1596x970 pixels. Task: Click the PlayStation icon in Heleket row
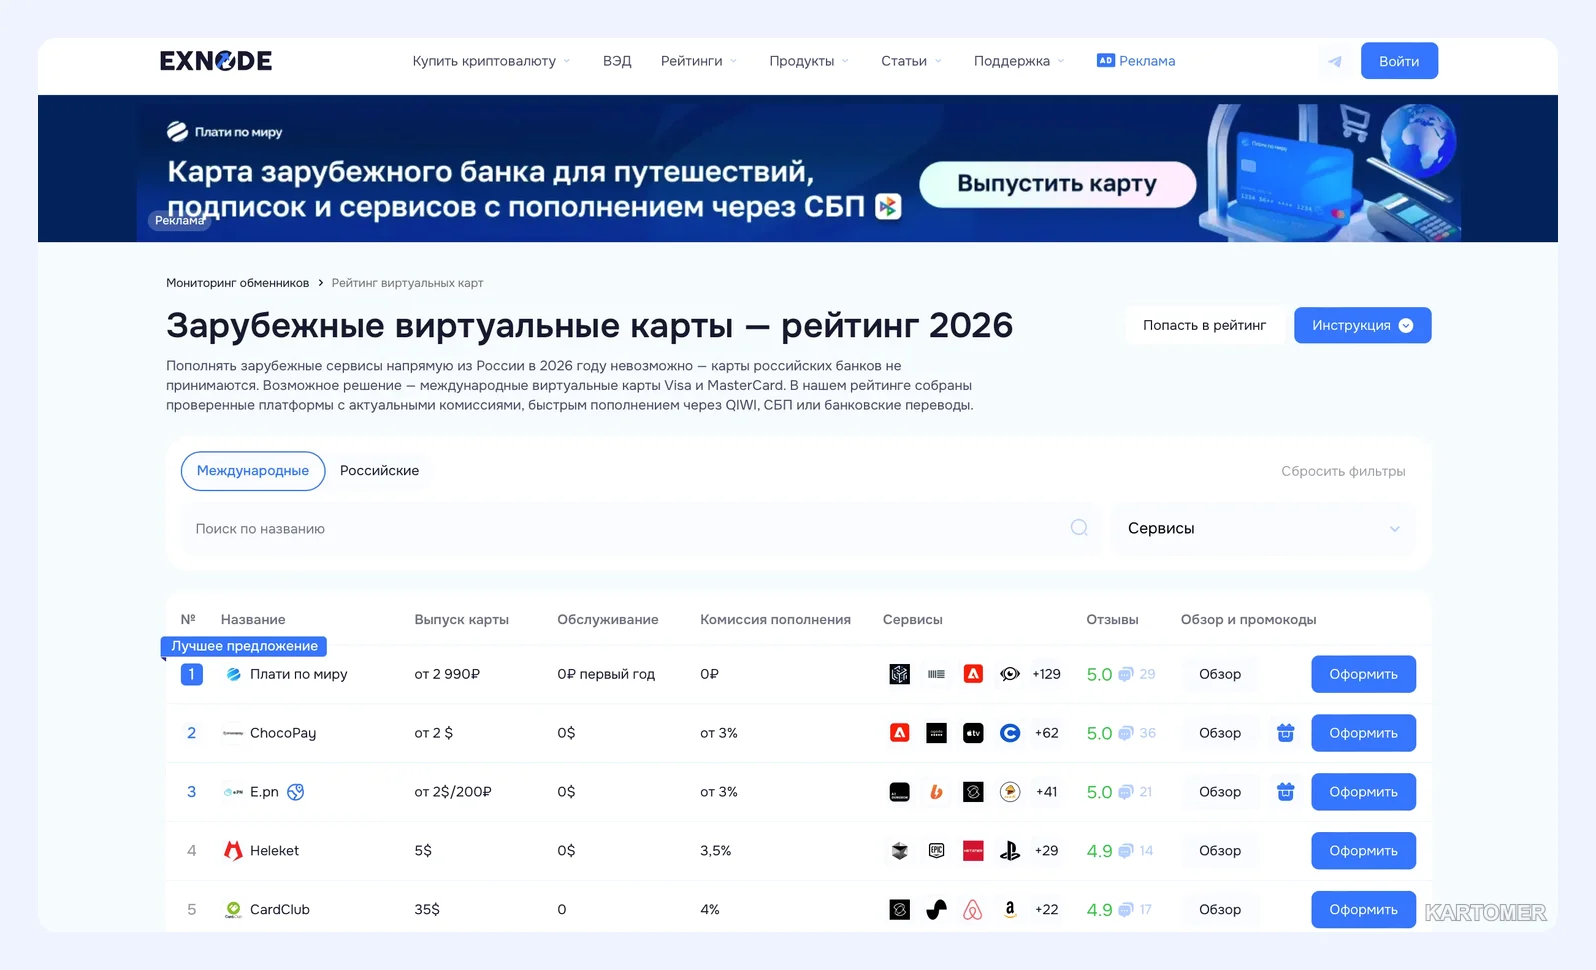click(x=1010, y=851)
